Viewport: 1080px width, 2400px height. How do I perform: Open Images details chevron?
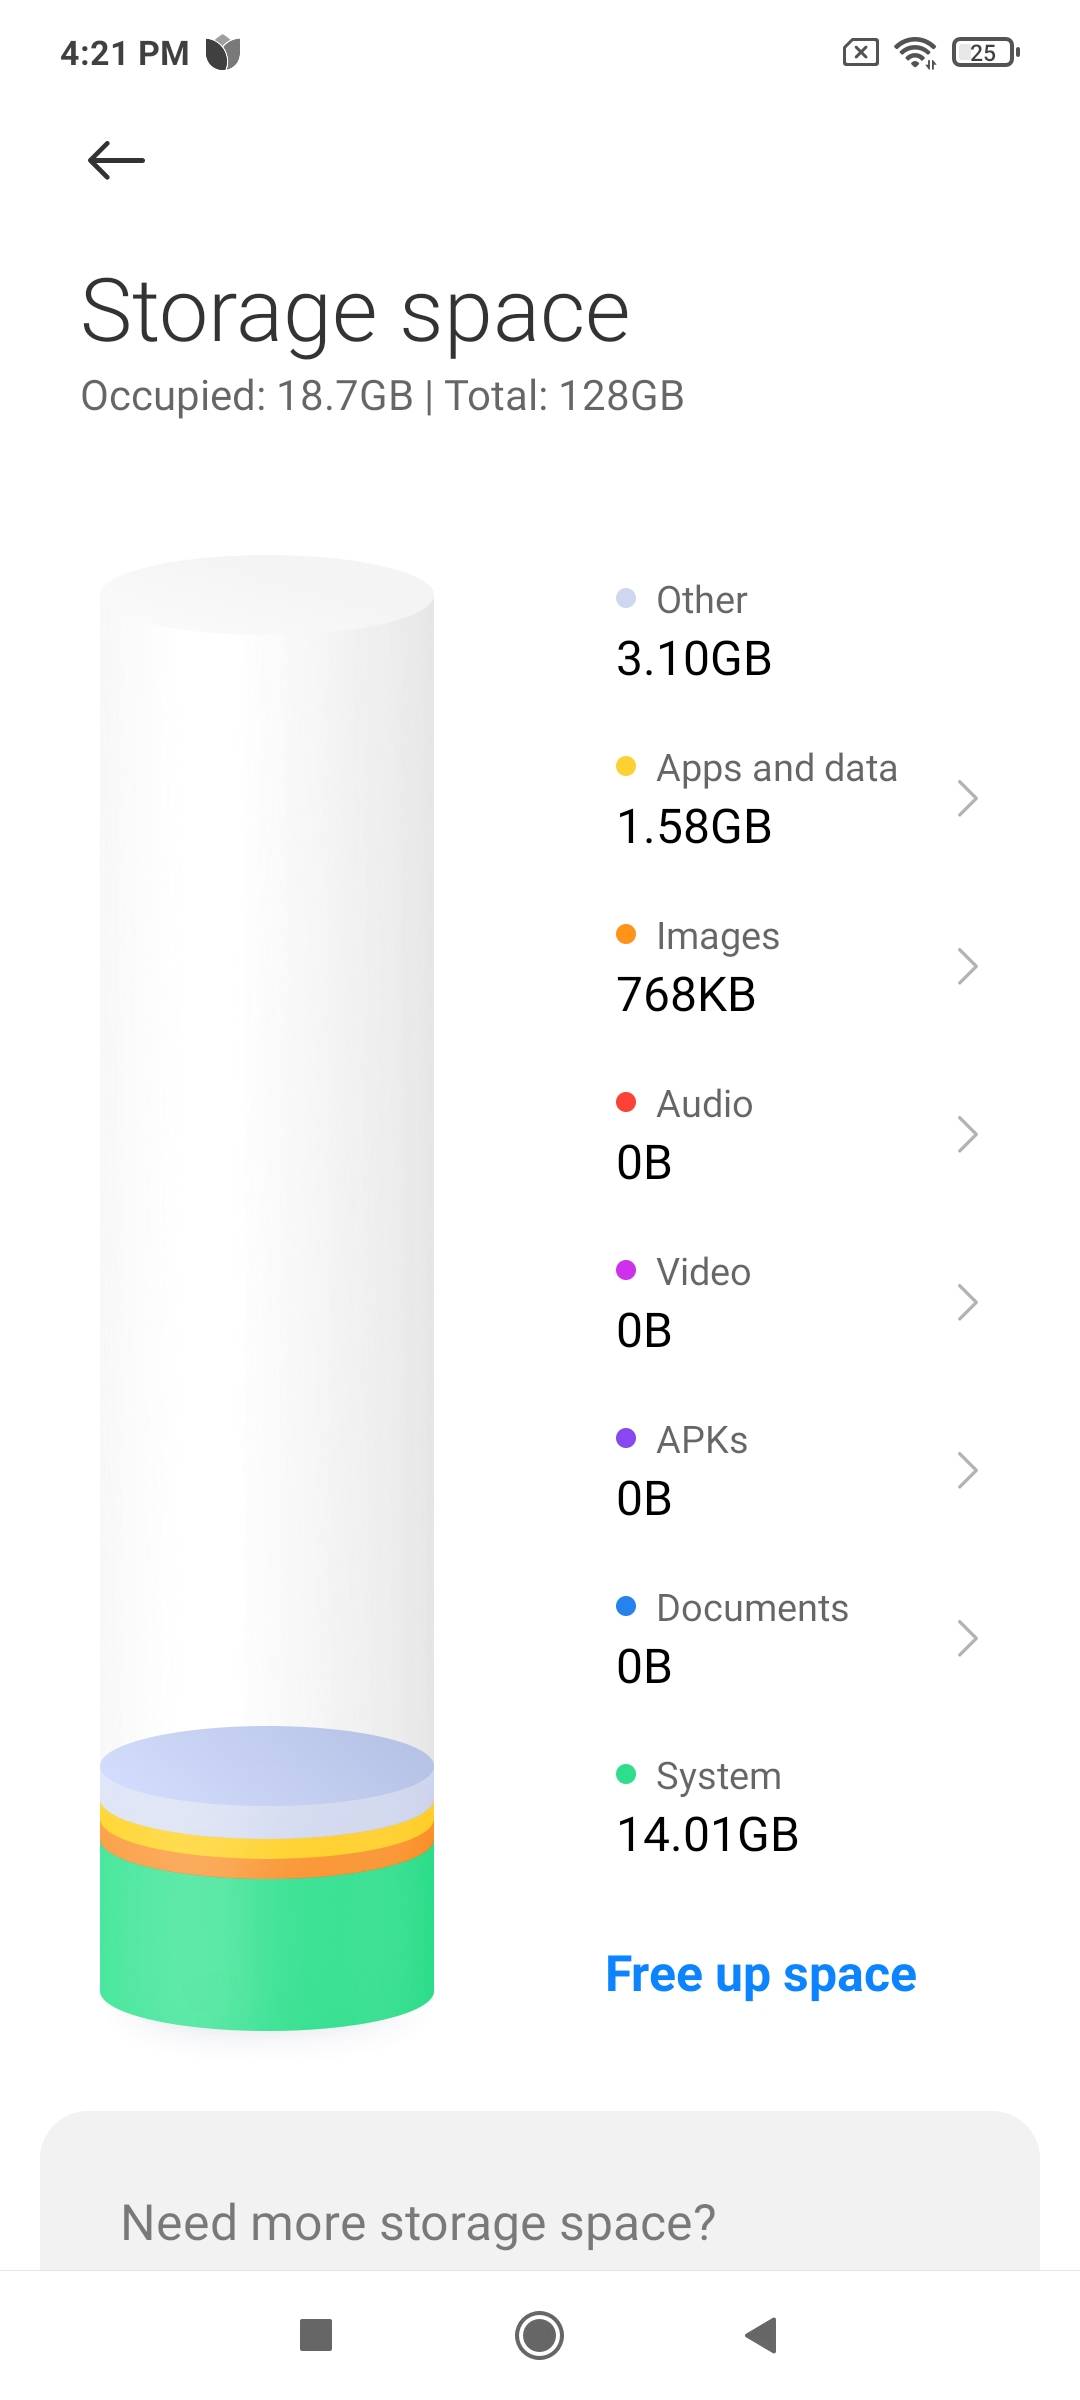(x=966, y=966)
